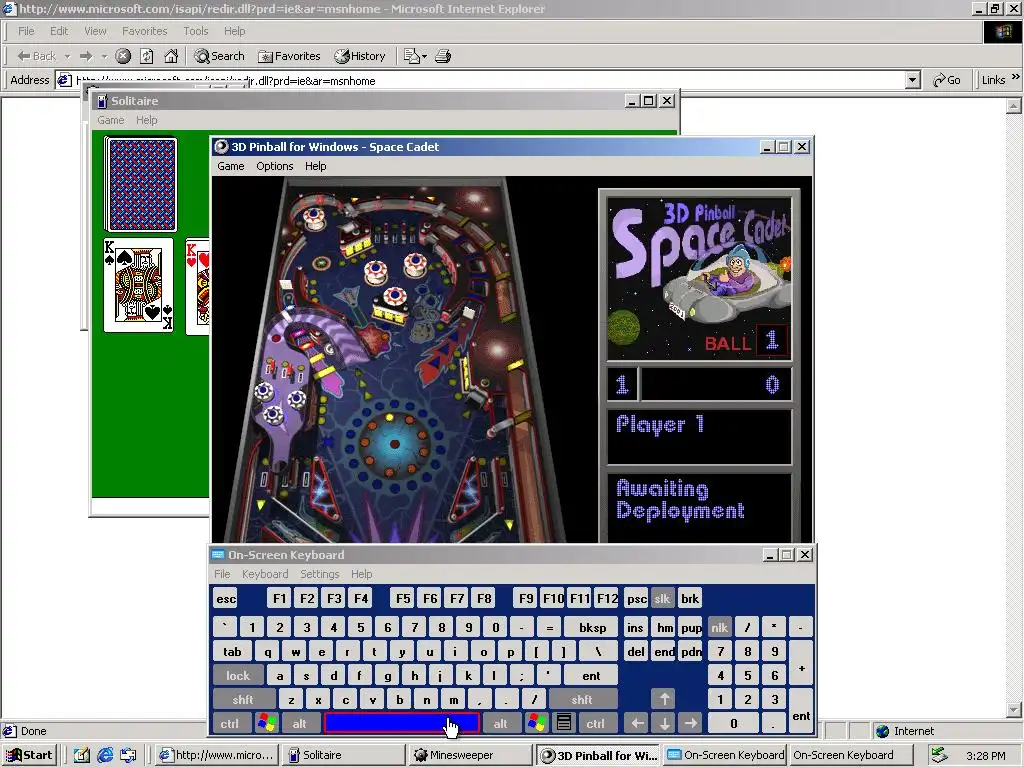1024x768 pixels.
Task: Click the long ent key in the letter rows
Action: click(591, 676)
